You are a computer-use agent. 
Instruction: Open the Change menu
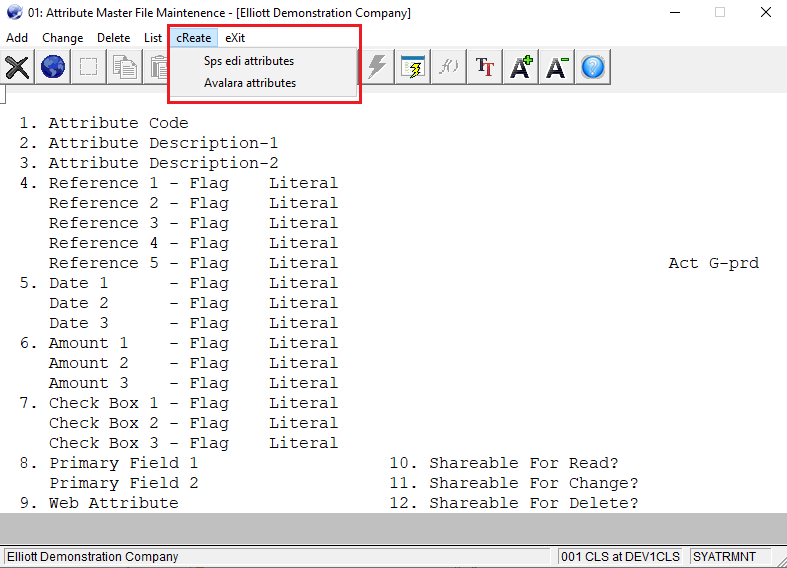pos(63,37)
